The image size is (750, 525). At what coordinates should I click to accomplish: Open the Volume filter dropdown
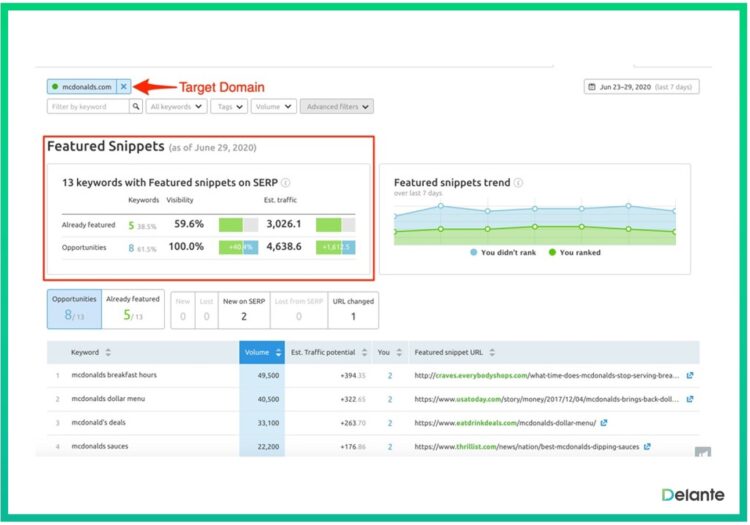pos(274,106)
